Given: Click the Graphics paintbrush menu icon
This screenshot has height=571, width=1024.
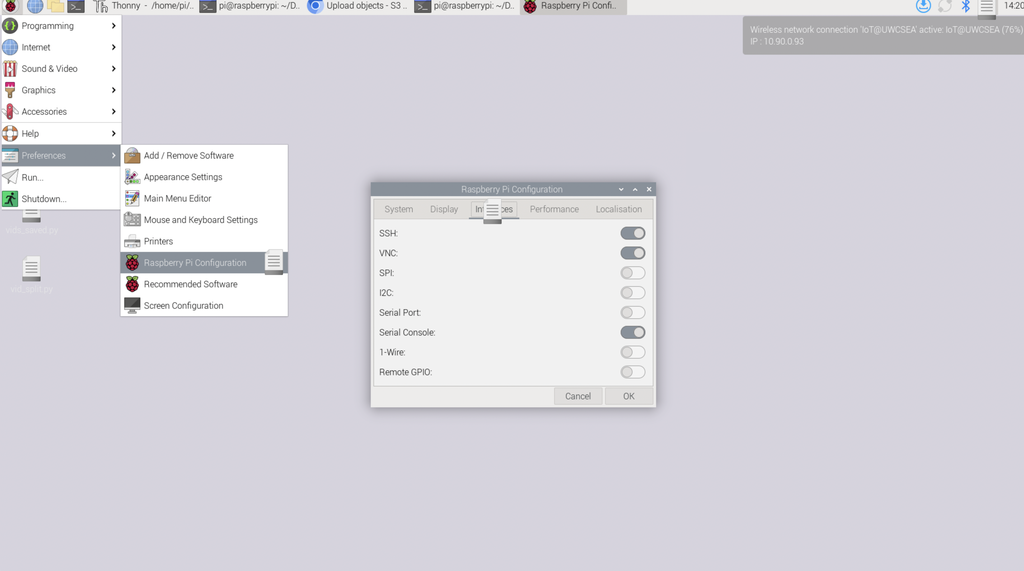Looking at the screenshot, I should [x=10, y=90].
